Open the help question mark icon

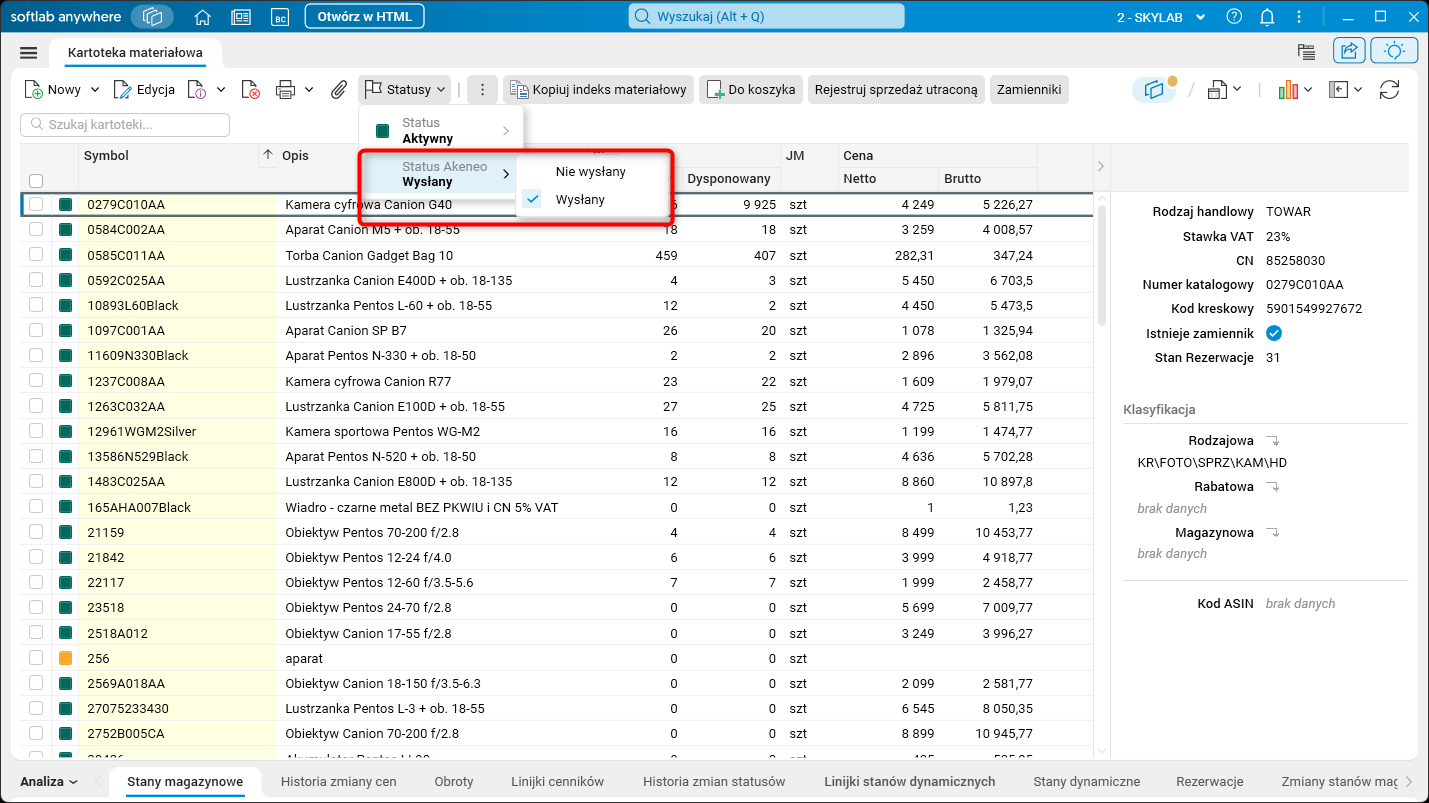click(x=1234, y=17)
